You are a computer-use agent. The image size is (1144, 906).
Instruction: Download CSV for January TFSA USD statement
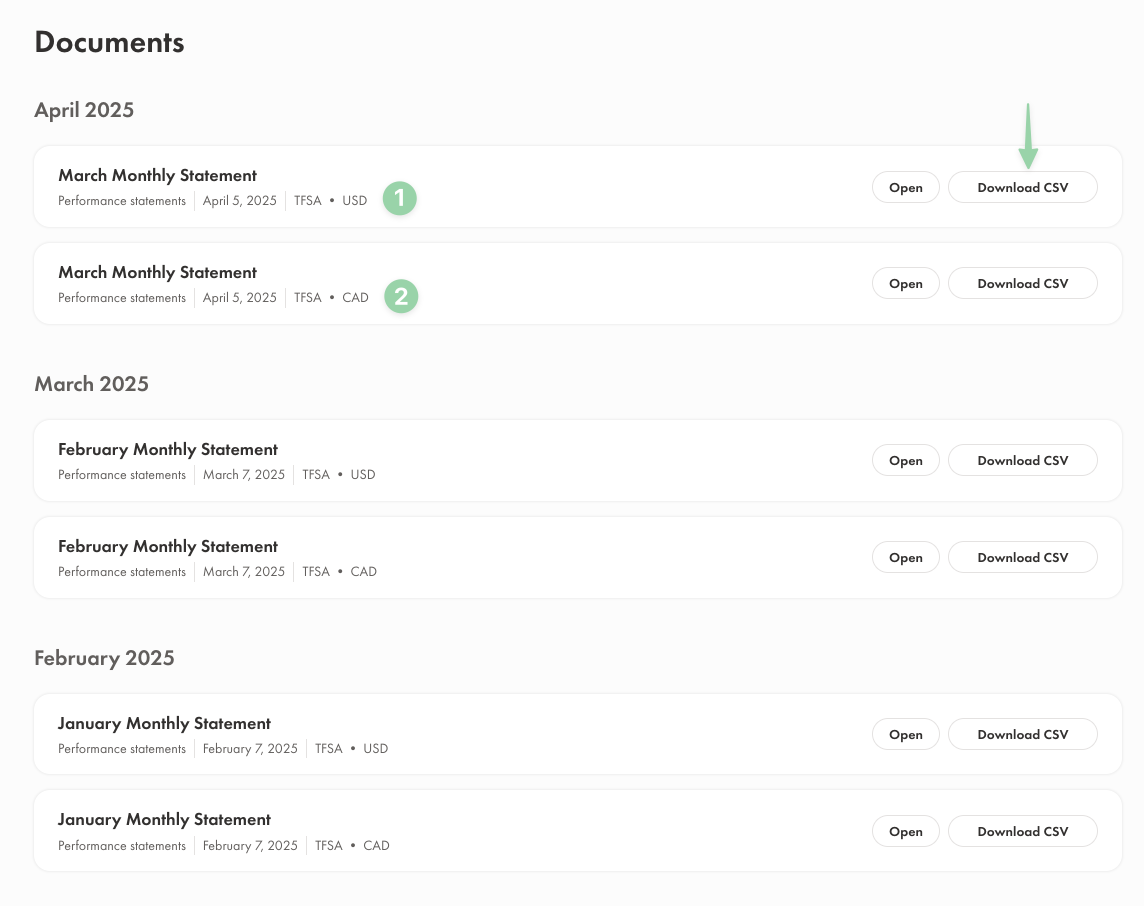(1022, 735)
